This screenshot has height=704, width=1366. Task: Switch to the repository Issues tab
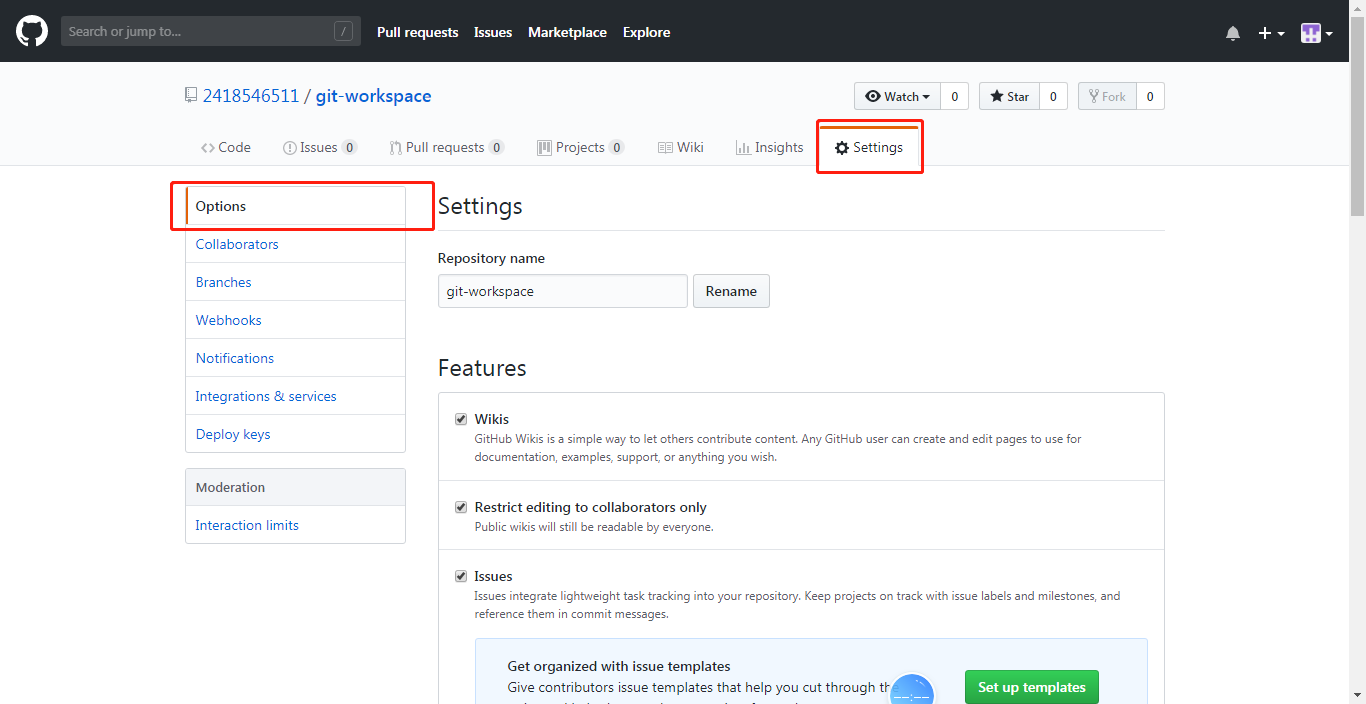pyautogui.click(x=320, y=147)
